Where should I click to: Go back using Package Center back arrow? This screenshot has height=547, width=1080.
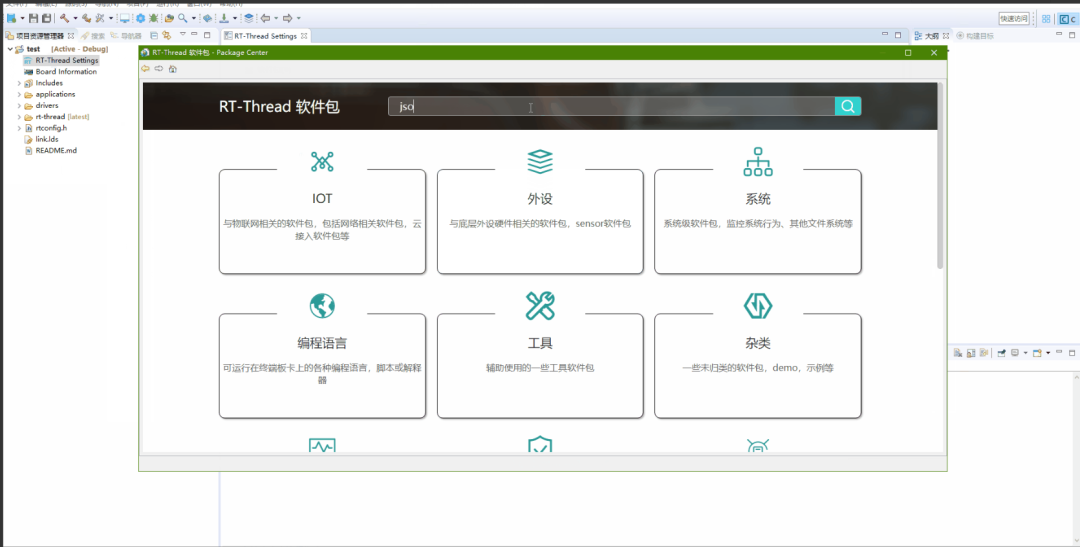(x=146, y=69)
